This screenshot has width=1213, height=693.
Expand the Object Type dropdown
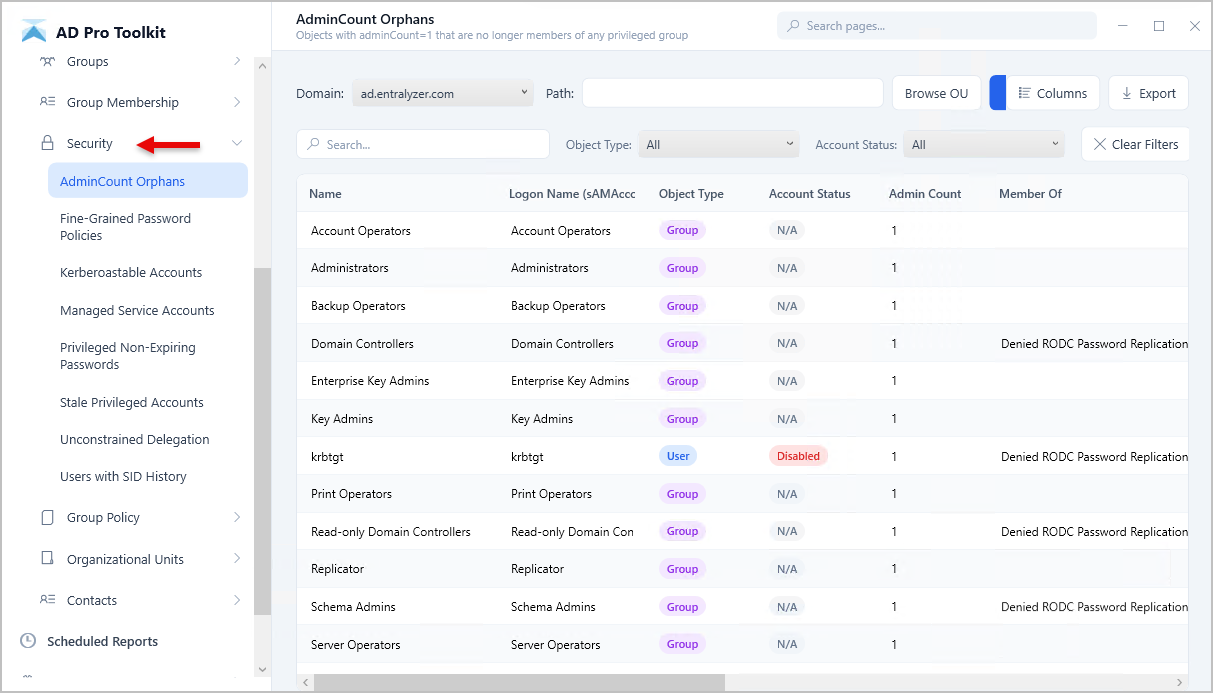(718, 144)
